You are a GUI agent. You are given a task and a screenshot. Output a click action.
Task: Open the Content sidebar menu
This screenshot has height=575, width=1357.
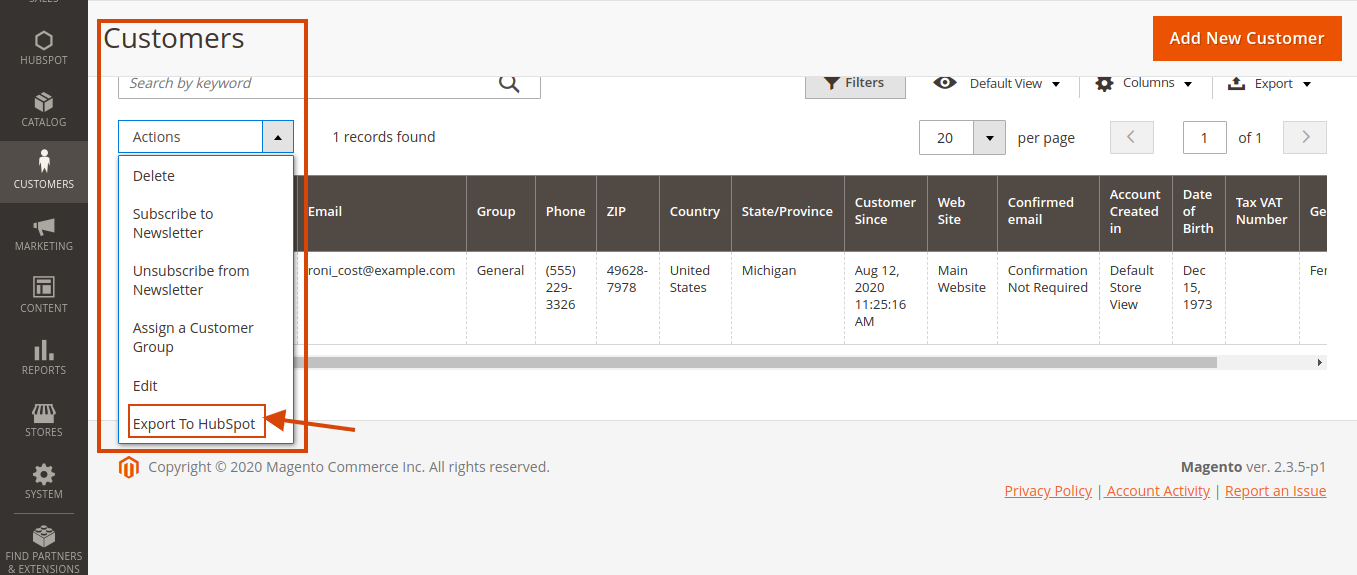click(44, 296)
